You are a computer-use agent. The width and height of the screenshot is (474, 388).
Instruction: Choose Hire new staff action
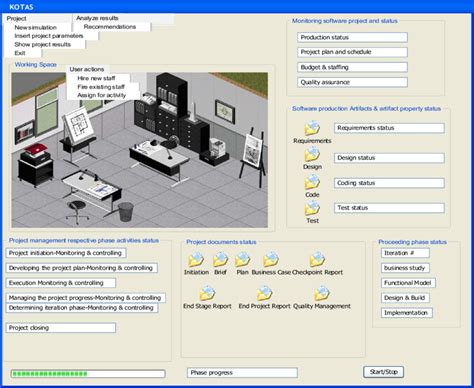(x=96, y=78)
